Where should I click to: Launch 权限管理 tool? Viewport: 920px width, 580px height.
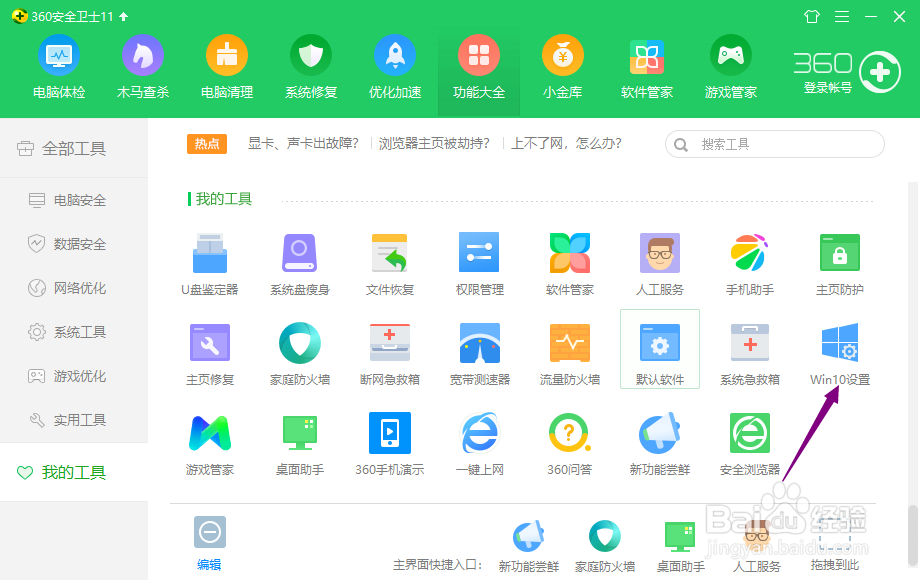[x=479, y=264]
